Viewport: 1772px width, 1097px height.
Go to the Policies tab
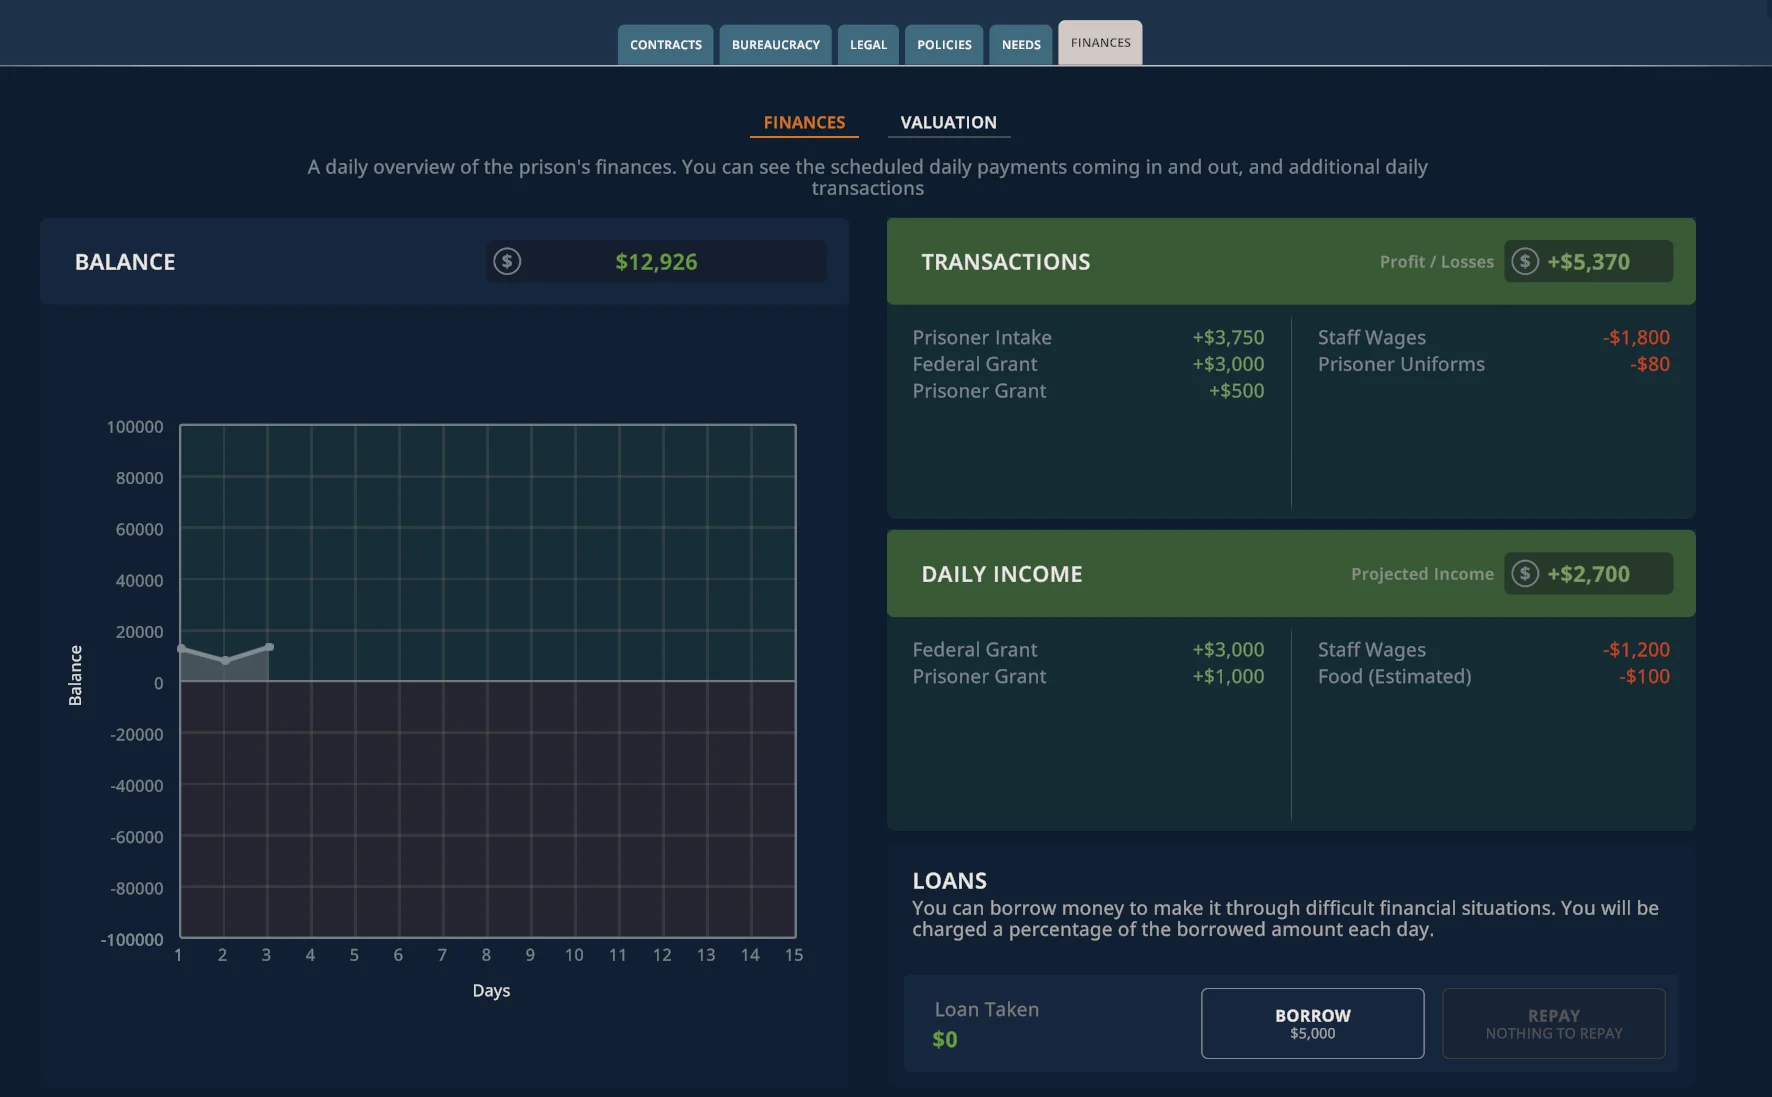[x=944, y=45]
